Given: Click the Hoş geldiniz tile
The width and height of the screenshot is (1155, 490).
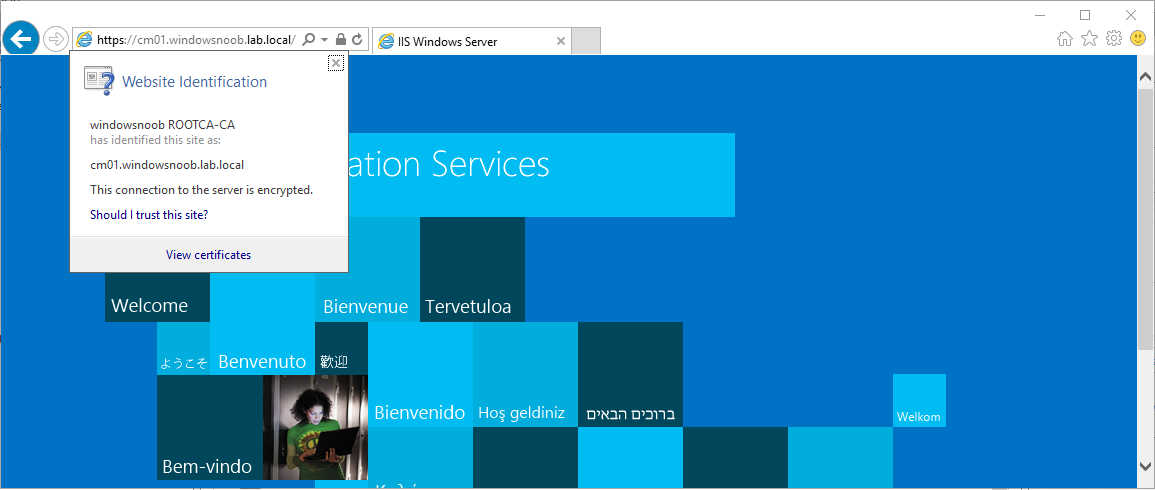Looking at the screenshot, I should point(525,374).
